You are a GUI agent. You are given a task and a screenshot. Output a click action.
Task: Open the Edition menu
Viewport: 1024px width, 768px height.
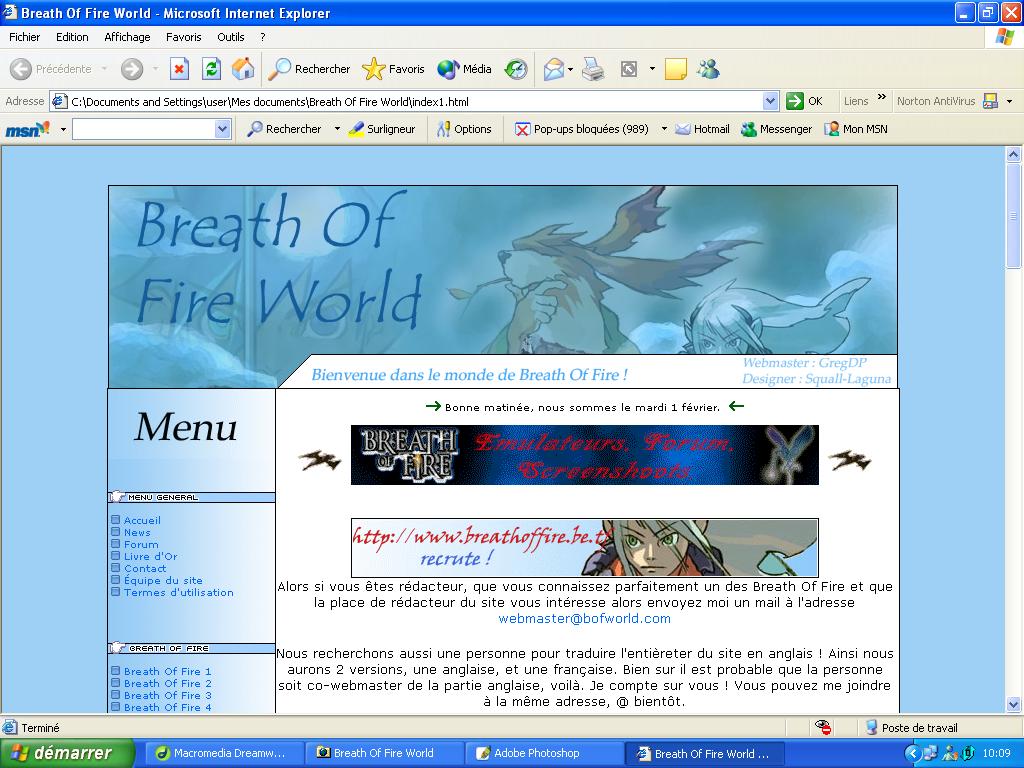click(72, 37)
